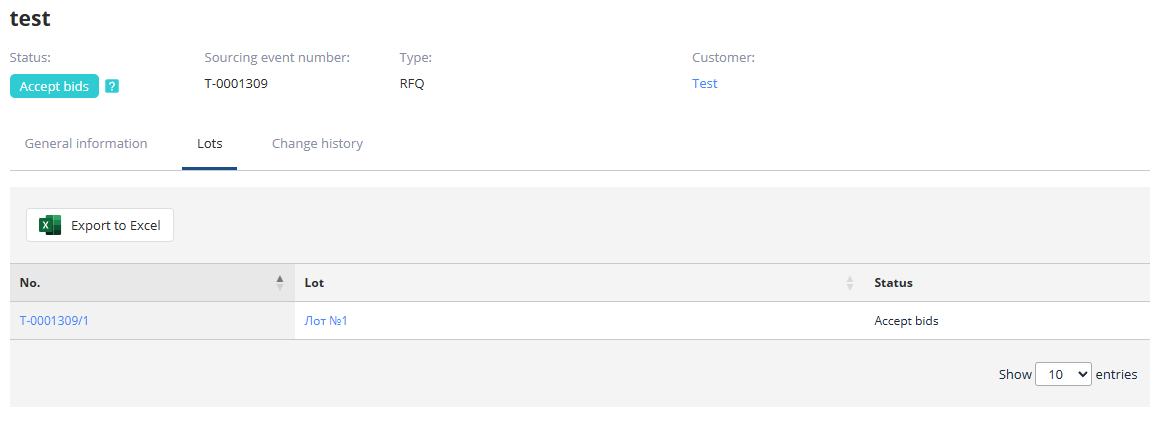Click the No. column sort arrows
1168x421 pixels.
point(280,283)
